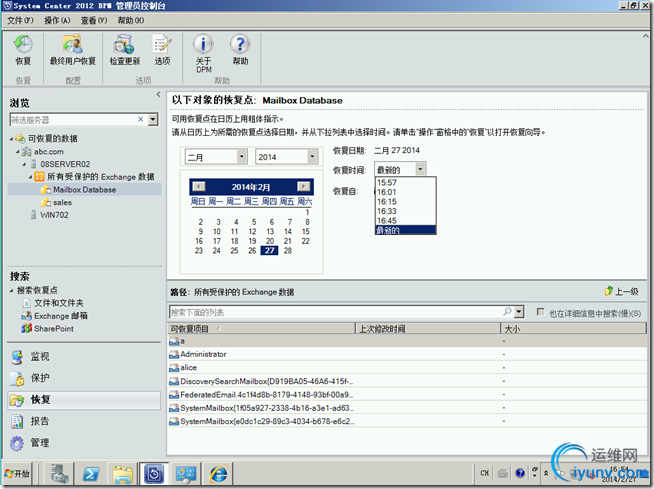The image size is (654, 489).
Task: Open the list search box dropdown arrow
Action: click(x=518, y=312)
